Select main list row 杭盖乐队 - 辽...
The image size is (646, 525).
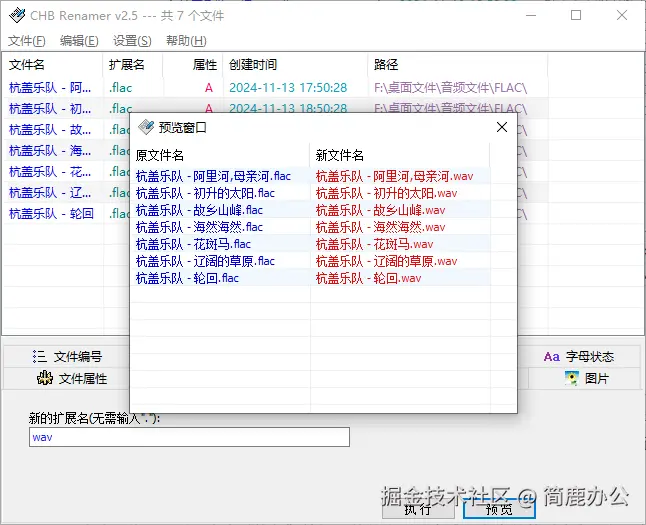pyautogui.click(x=50, y=192)
